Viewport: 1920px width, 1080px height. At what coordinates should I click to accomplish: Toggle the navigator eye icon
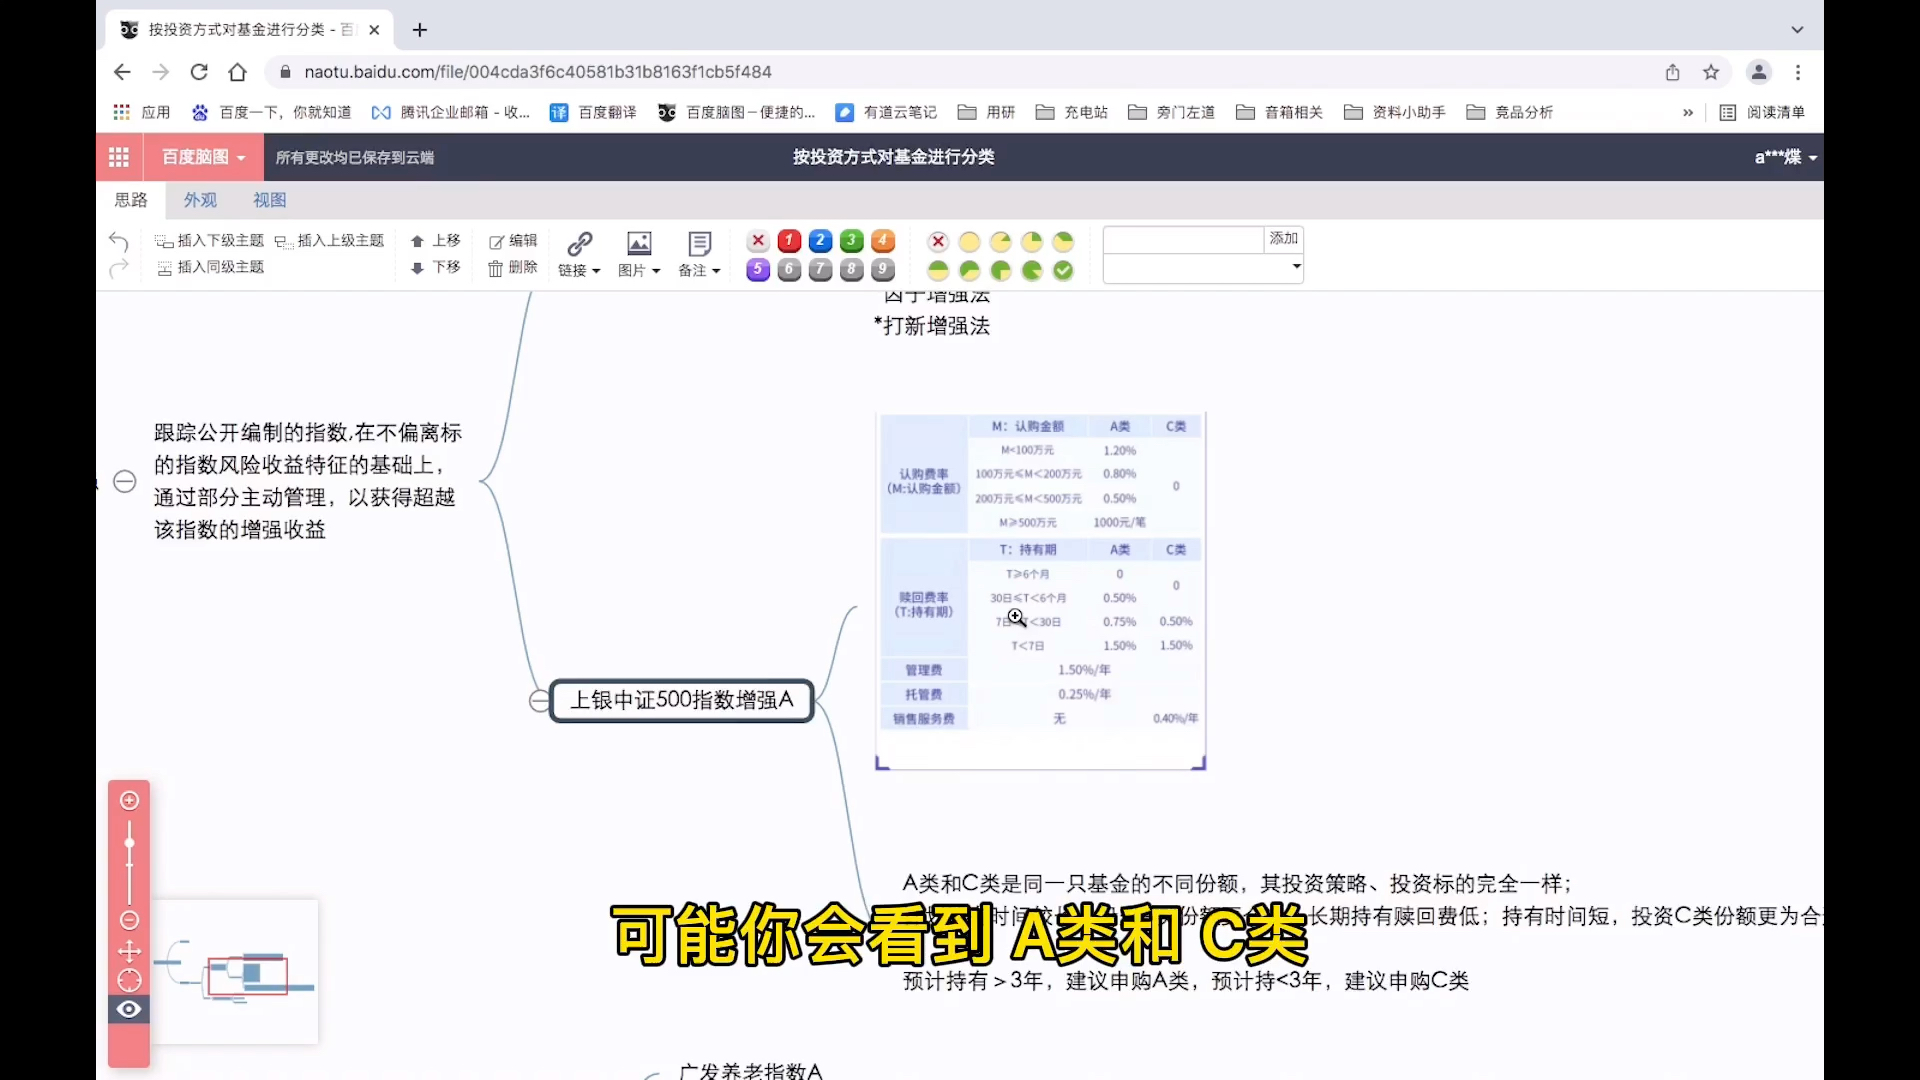pos(129,1009)
